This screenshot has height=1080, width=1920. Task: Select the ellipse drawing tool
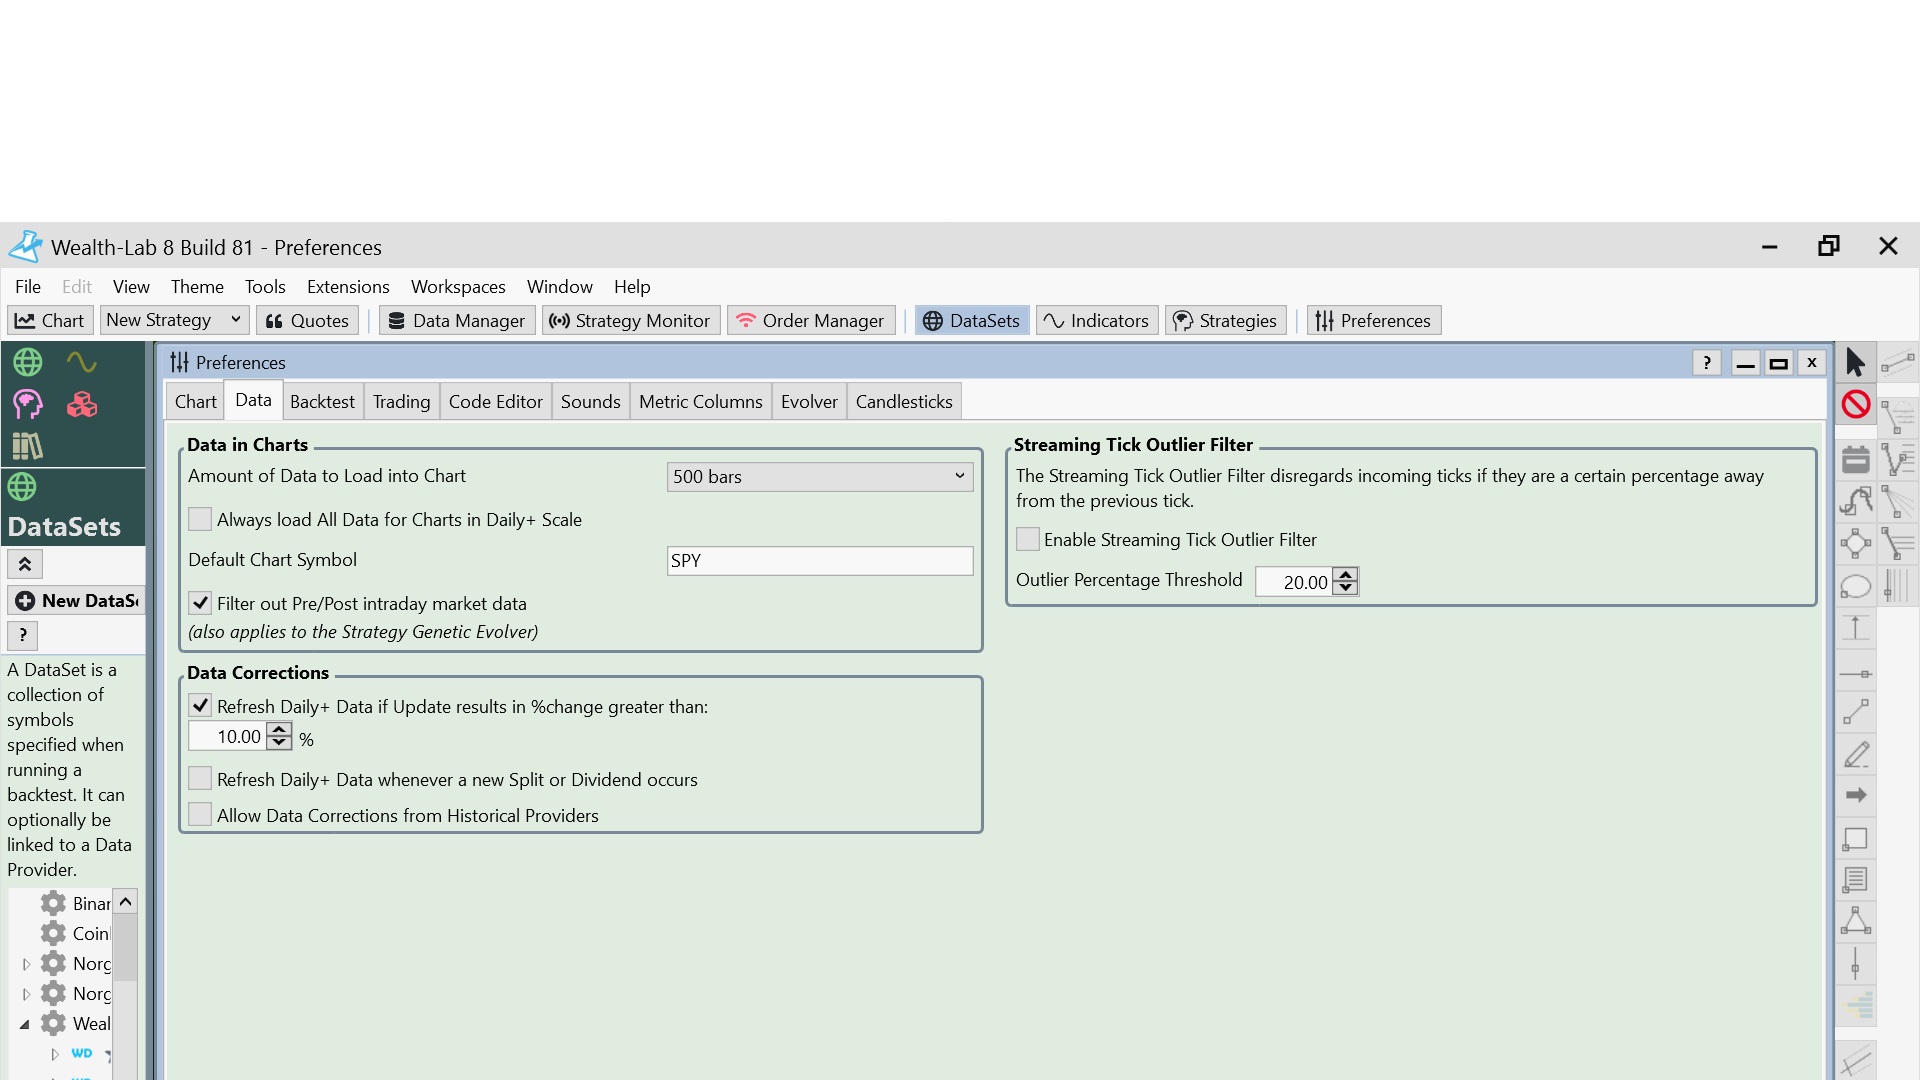(1856, 587)
